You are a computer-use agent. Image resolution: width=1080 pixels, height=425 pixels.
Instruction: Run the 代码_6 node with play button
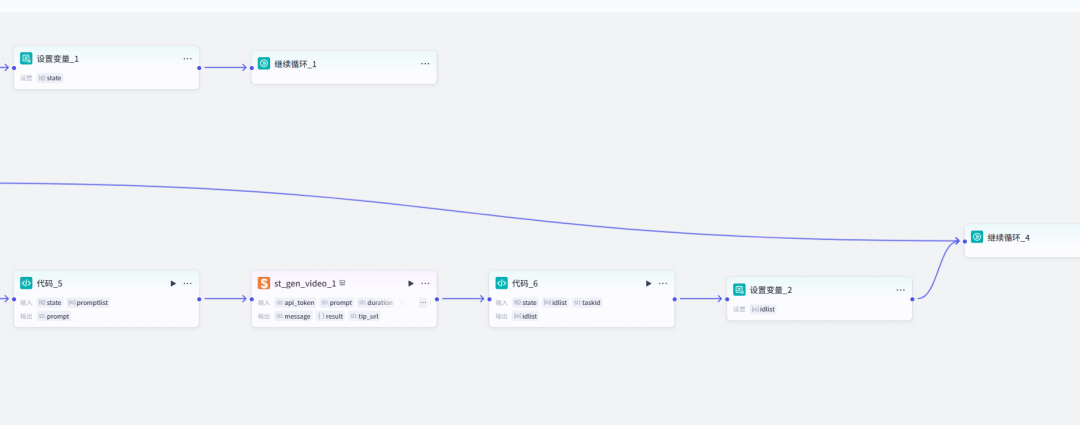coord(648,283)
